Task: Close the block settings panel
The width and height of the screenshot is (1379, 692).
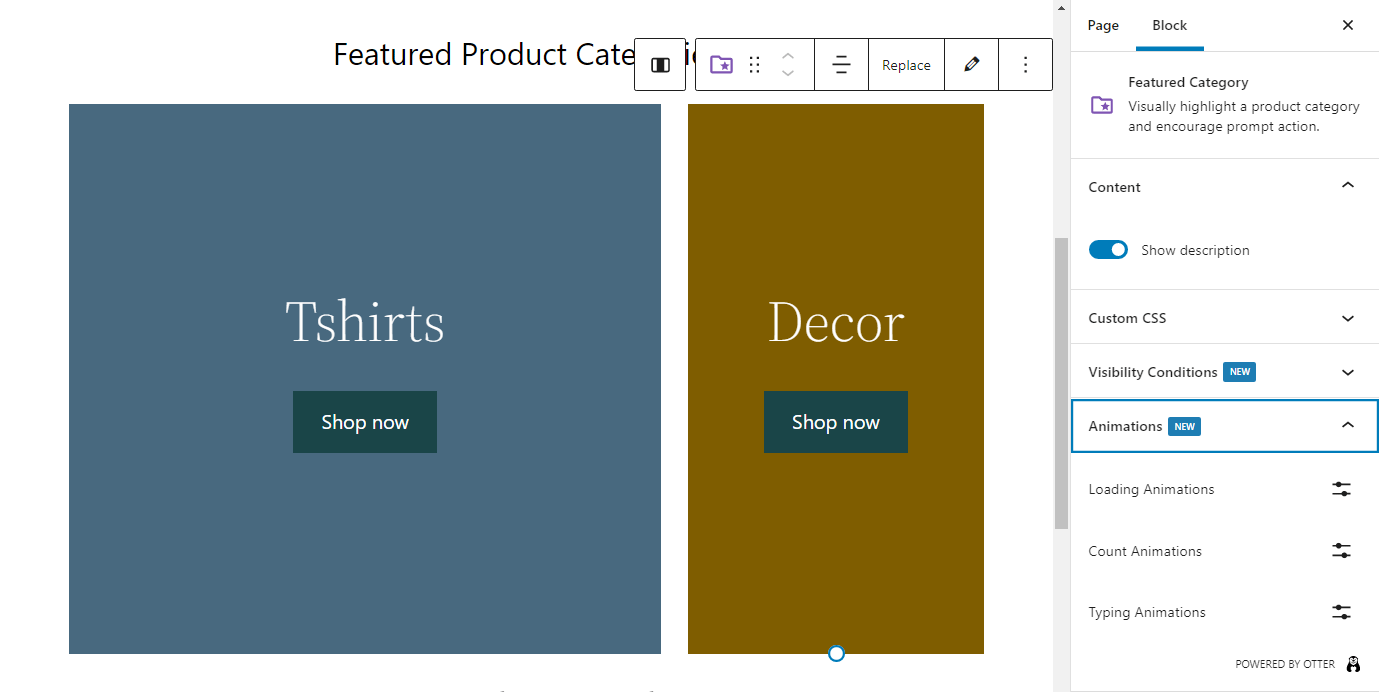Action: (x=1347, y=25)
